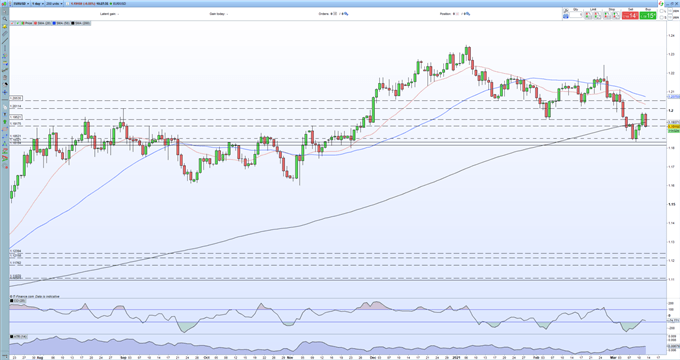Select the green up-arrow drawing tool
The height and width of the screenshot is (360, 680).
click(x=5, y=121)
